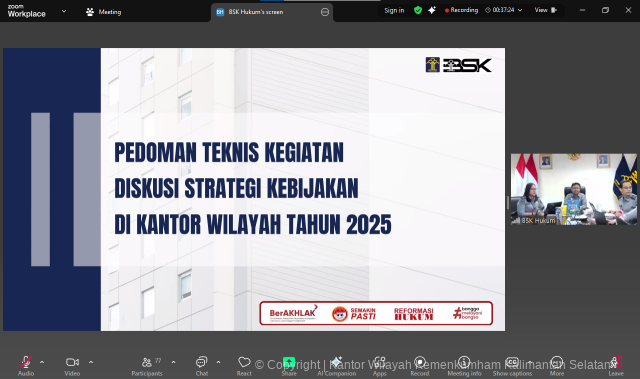Image resolution: width=640 pixels, height=379 pixels.
Task: Open the Participants panel
Action: 147,362
